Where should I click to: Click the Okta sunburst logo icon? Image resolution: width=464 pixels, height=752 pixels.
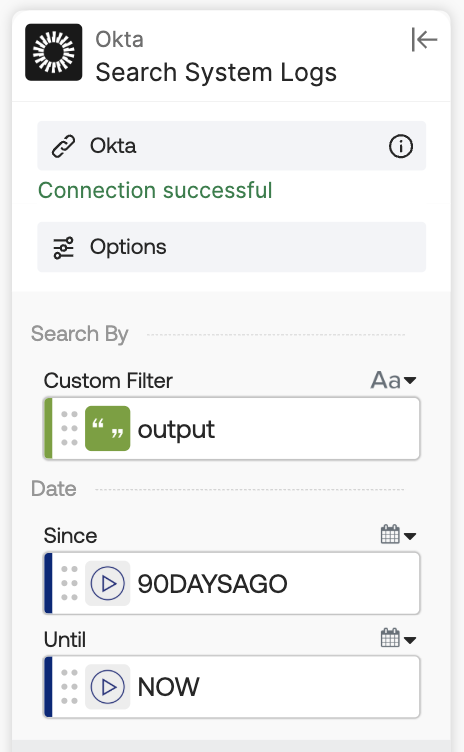54,52
